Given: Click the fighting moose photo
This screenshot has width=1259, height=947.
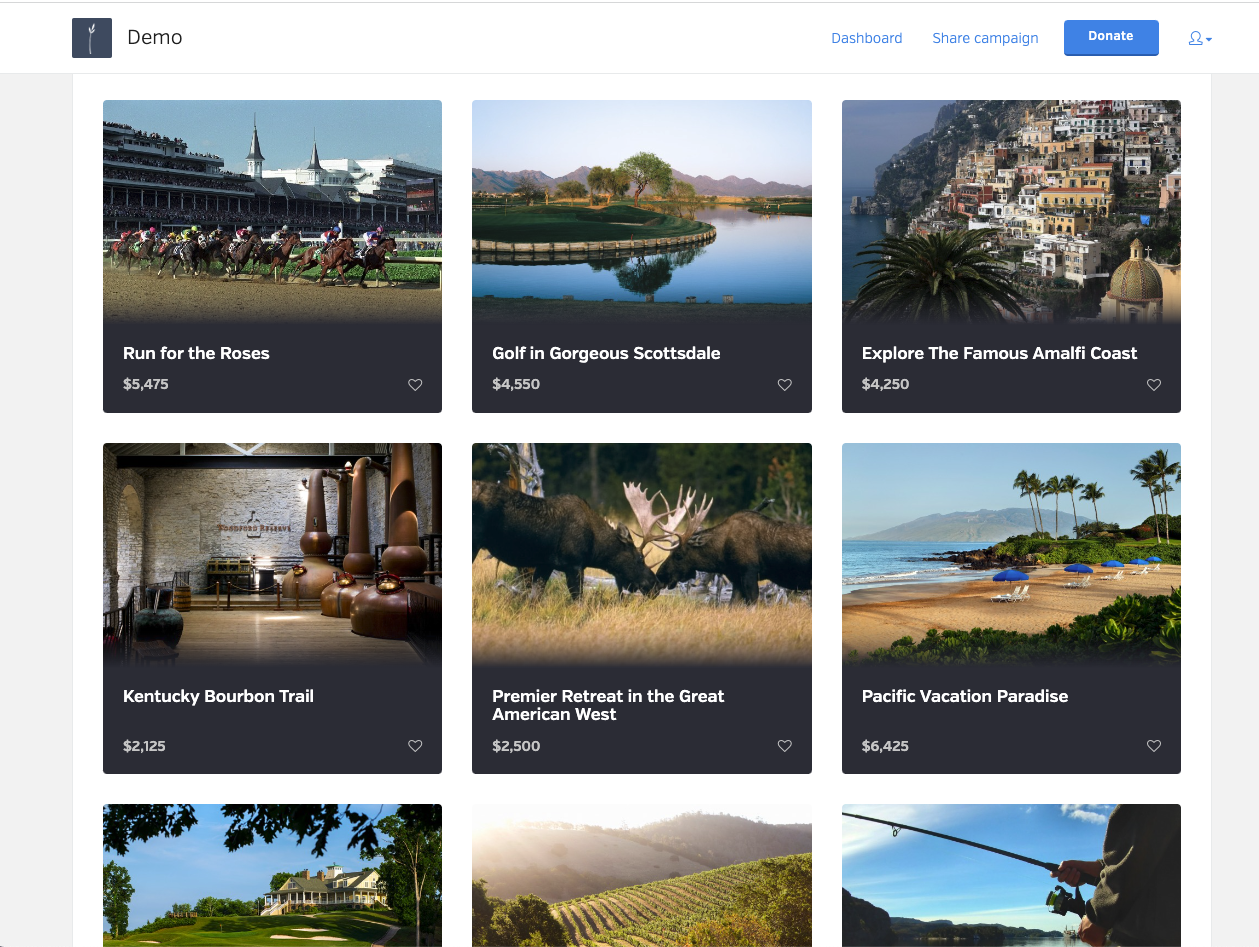Looking at the screenshot, I should [x=641, y=553].
